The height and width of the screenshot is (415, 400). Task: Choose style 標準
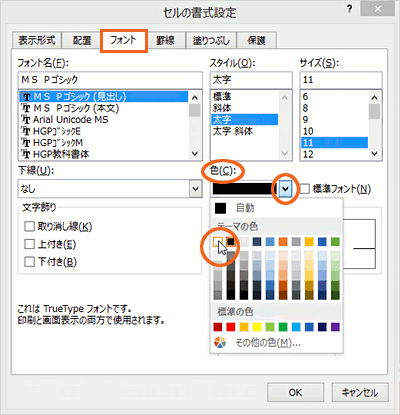[244, 97]
